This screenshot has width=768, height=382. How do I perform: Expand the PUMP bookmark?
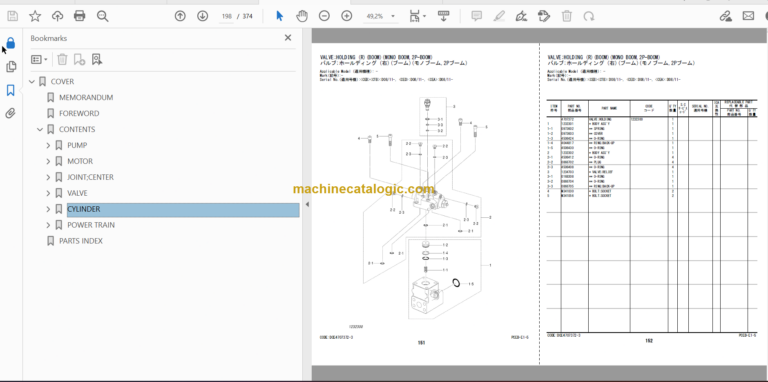pos(48,145)
